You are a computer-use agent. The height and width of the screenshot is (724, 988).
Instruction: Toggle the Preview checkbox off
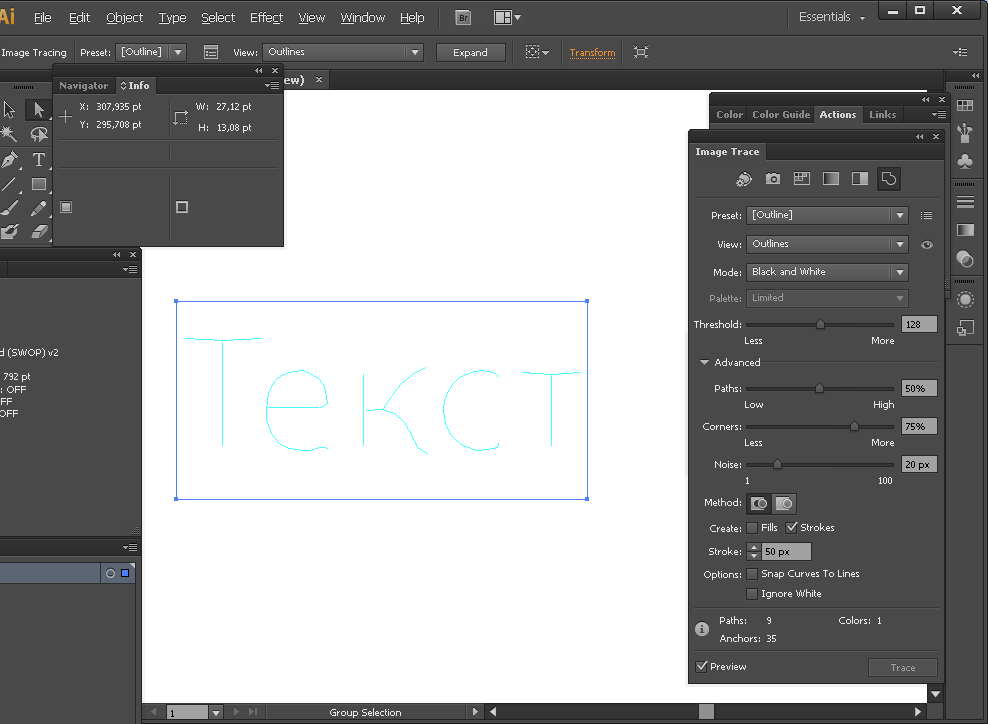(701, 667)
